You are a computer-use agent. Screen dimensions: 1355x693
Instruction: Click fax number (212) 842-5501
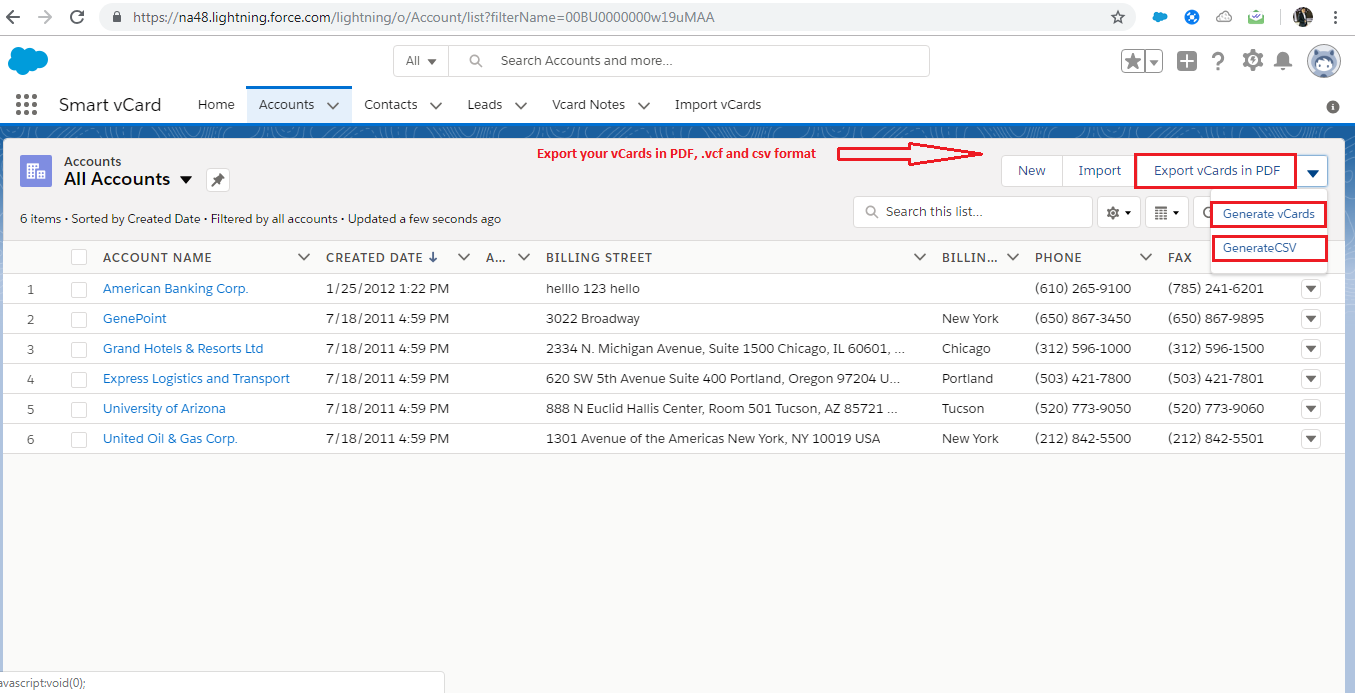click(1216, 439)
